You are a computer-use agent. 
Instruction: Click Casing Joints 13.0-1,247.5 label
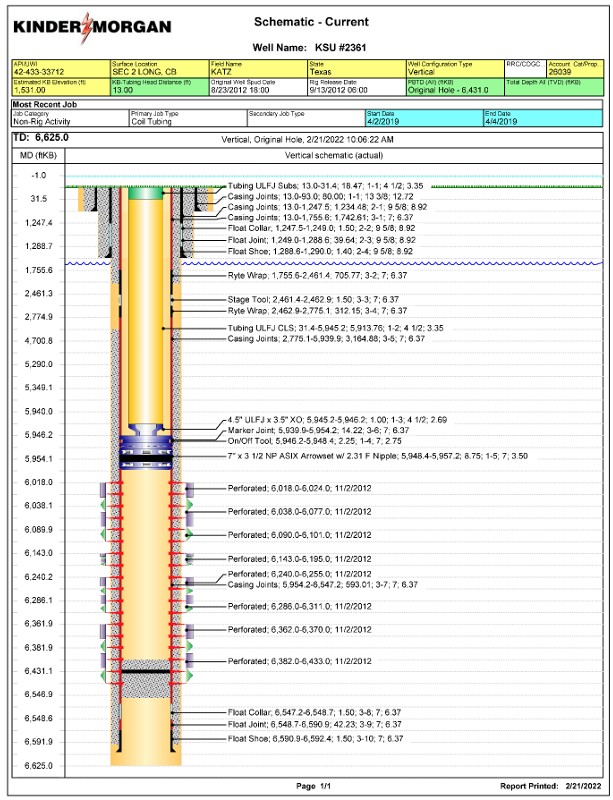tap(327, 207)
